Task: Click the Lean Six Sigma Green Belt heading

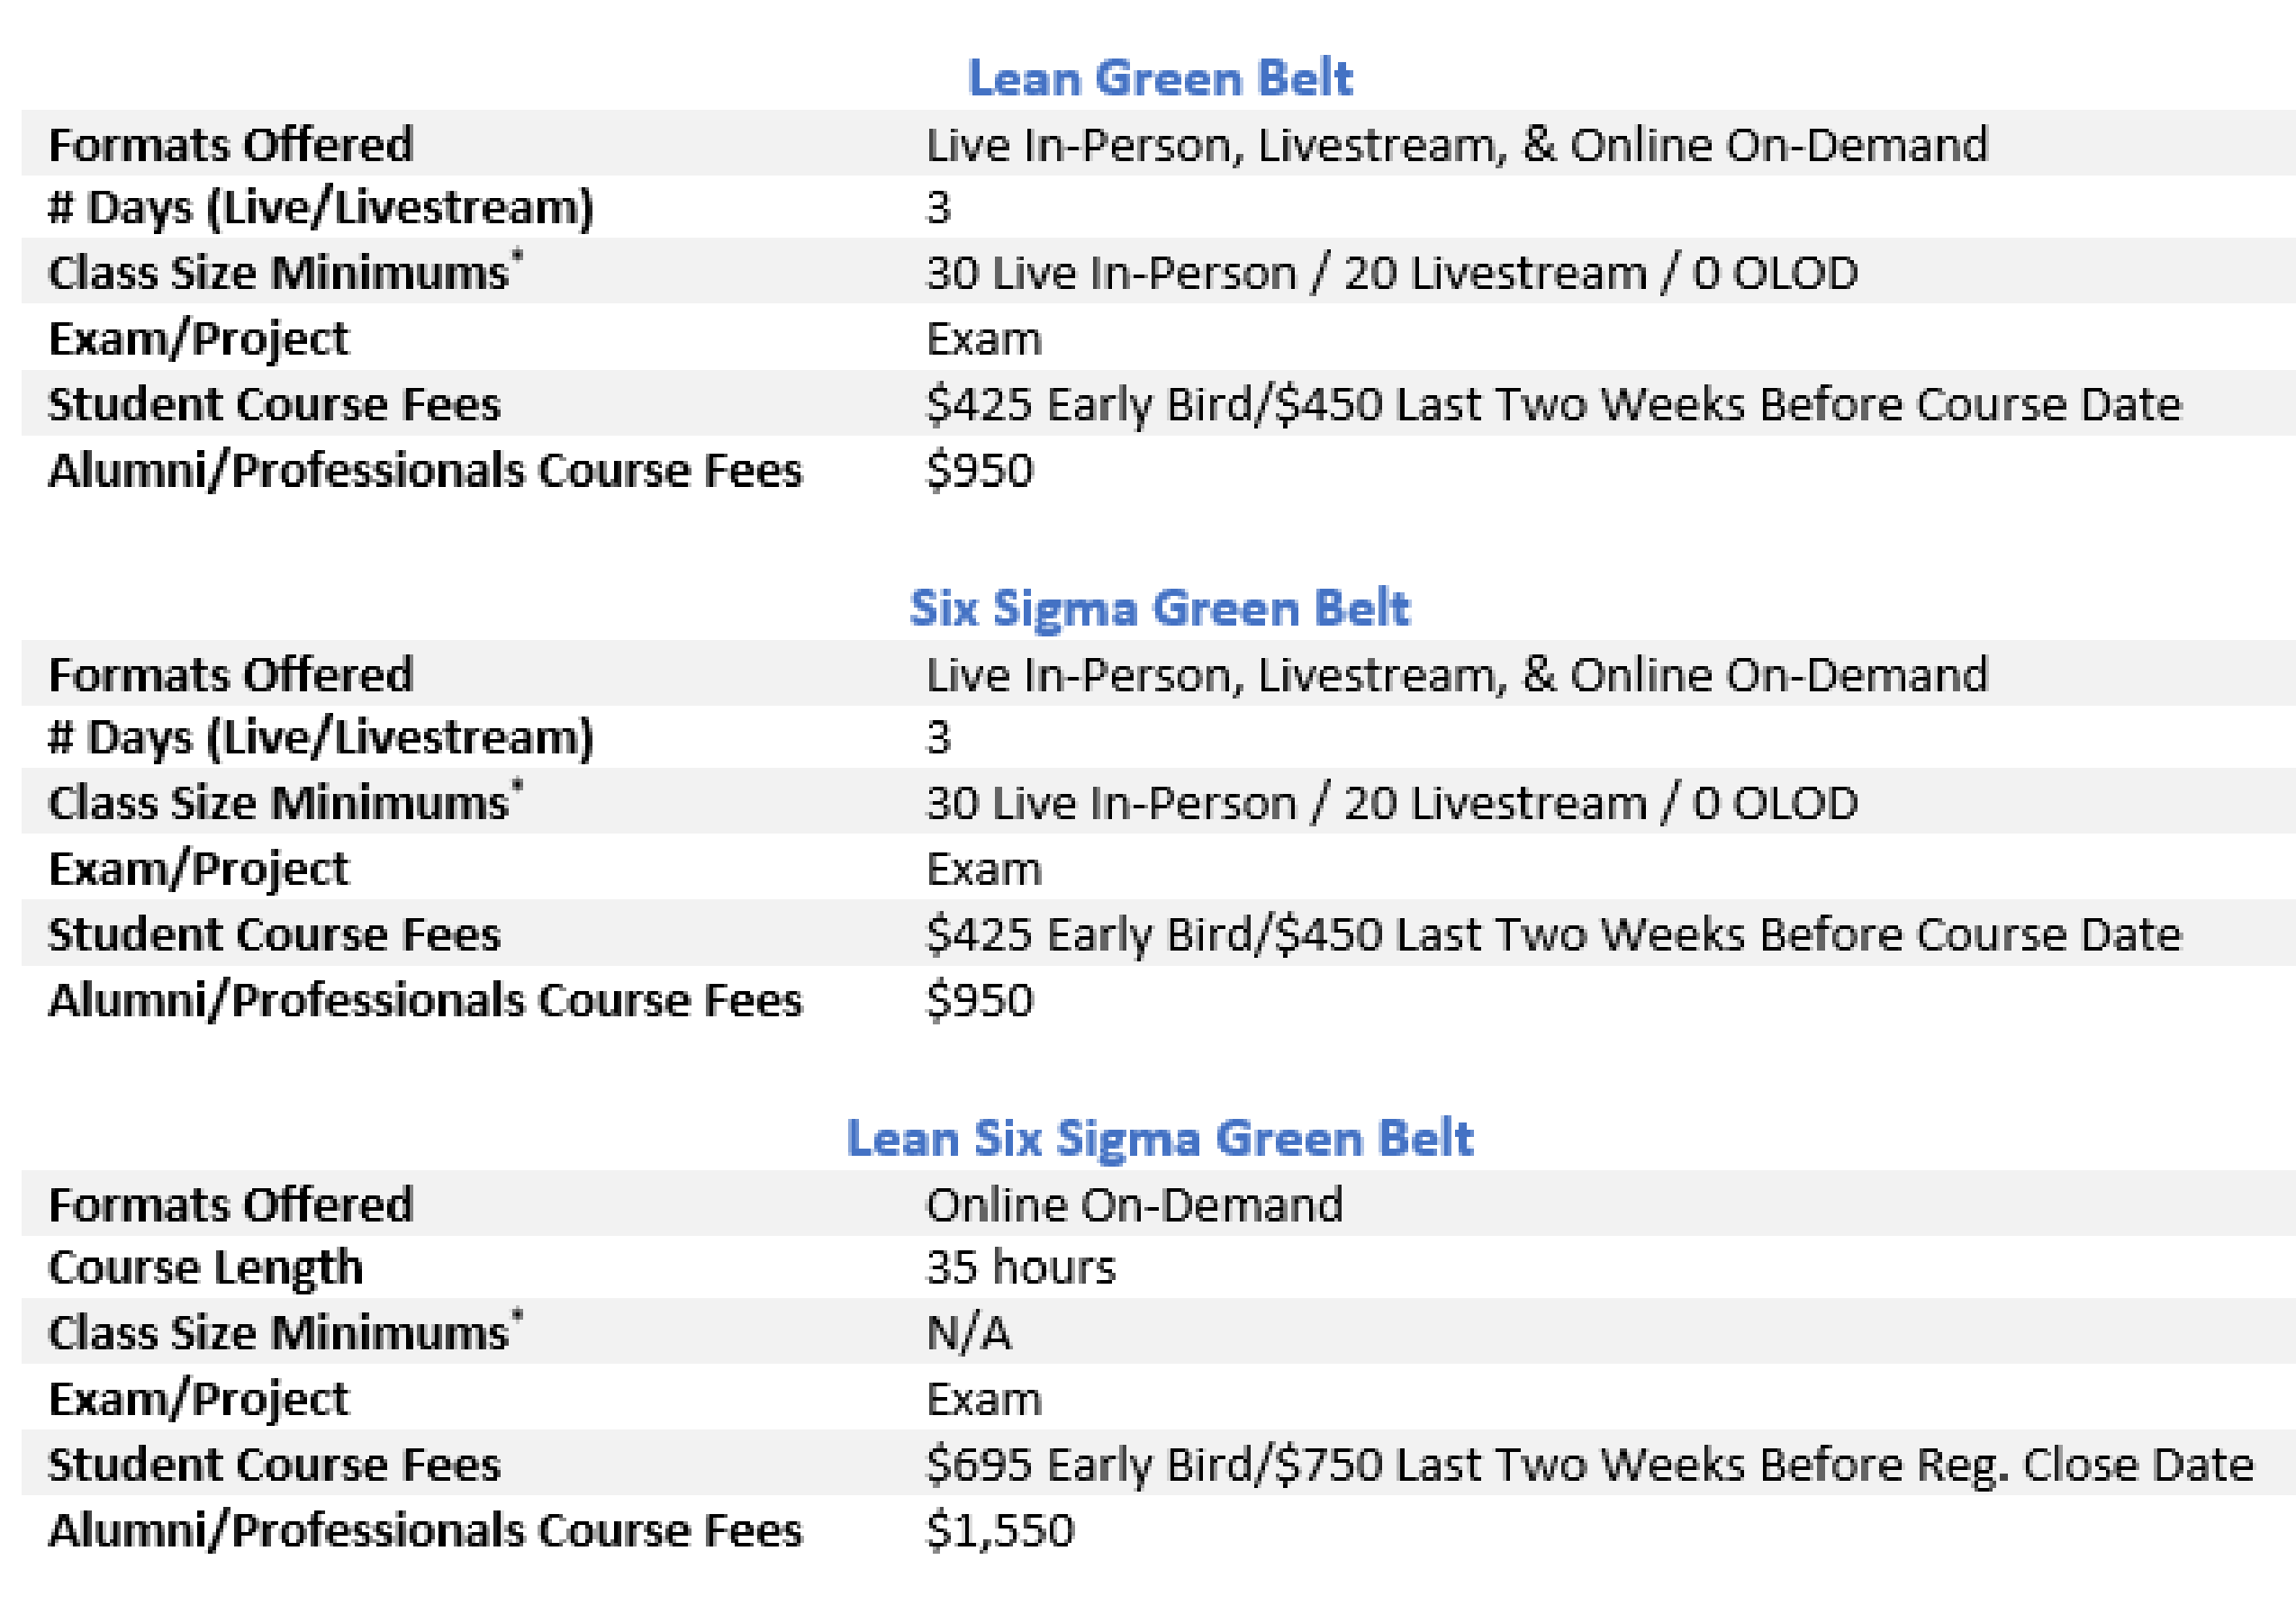Action: (1159, 1138)
